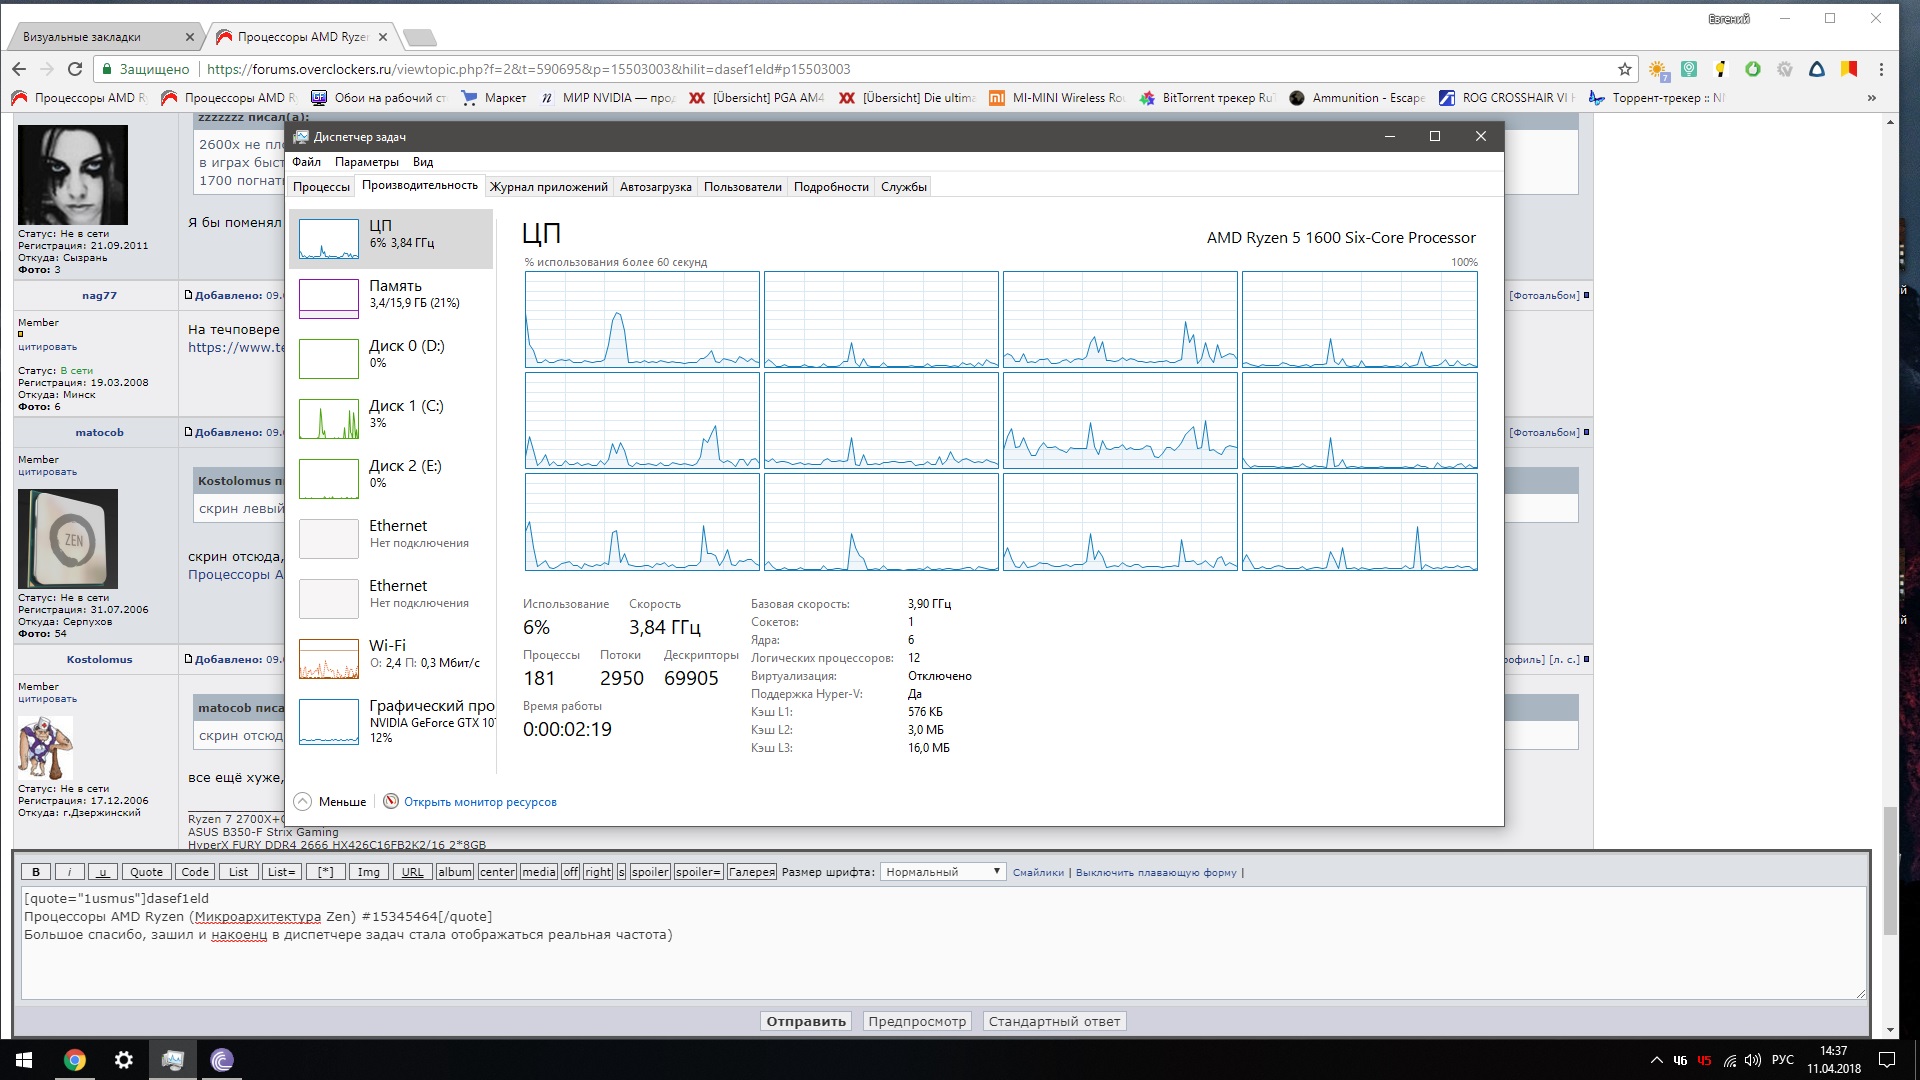1920x1080 pixels.
Task: Open the font size dropdown Нормальный
Action: click(942, 872)
